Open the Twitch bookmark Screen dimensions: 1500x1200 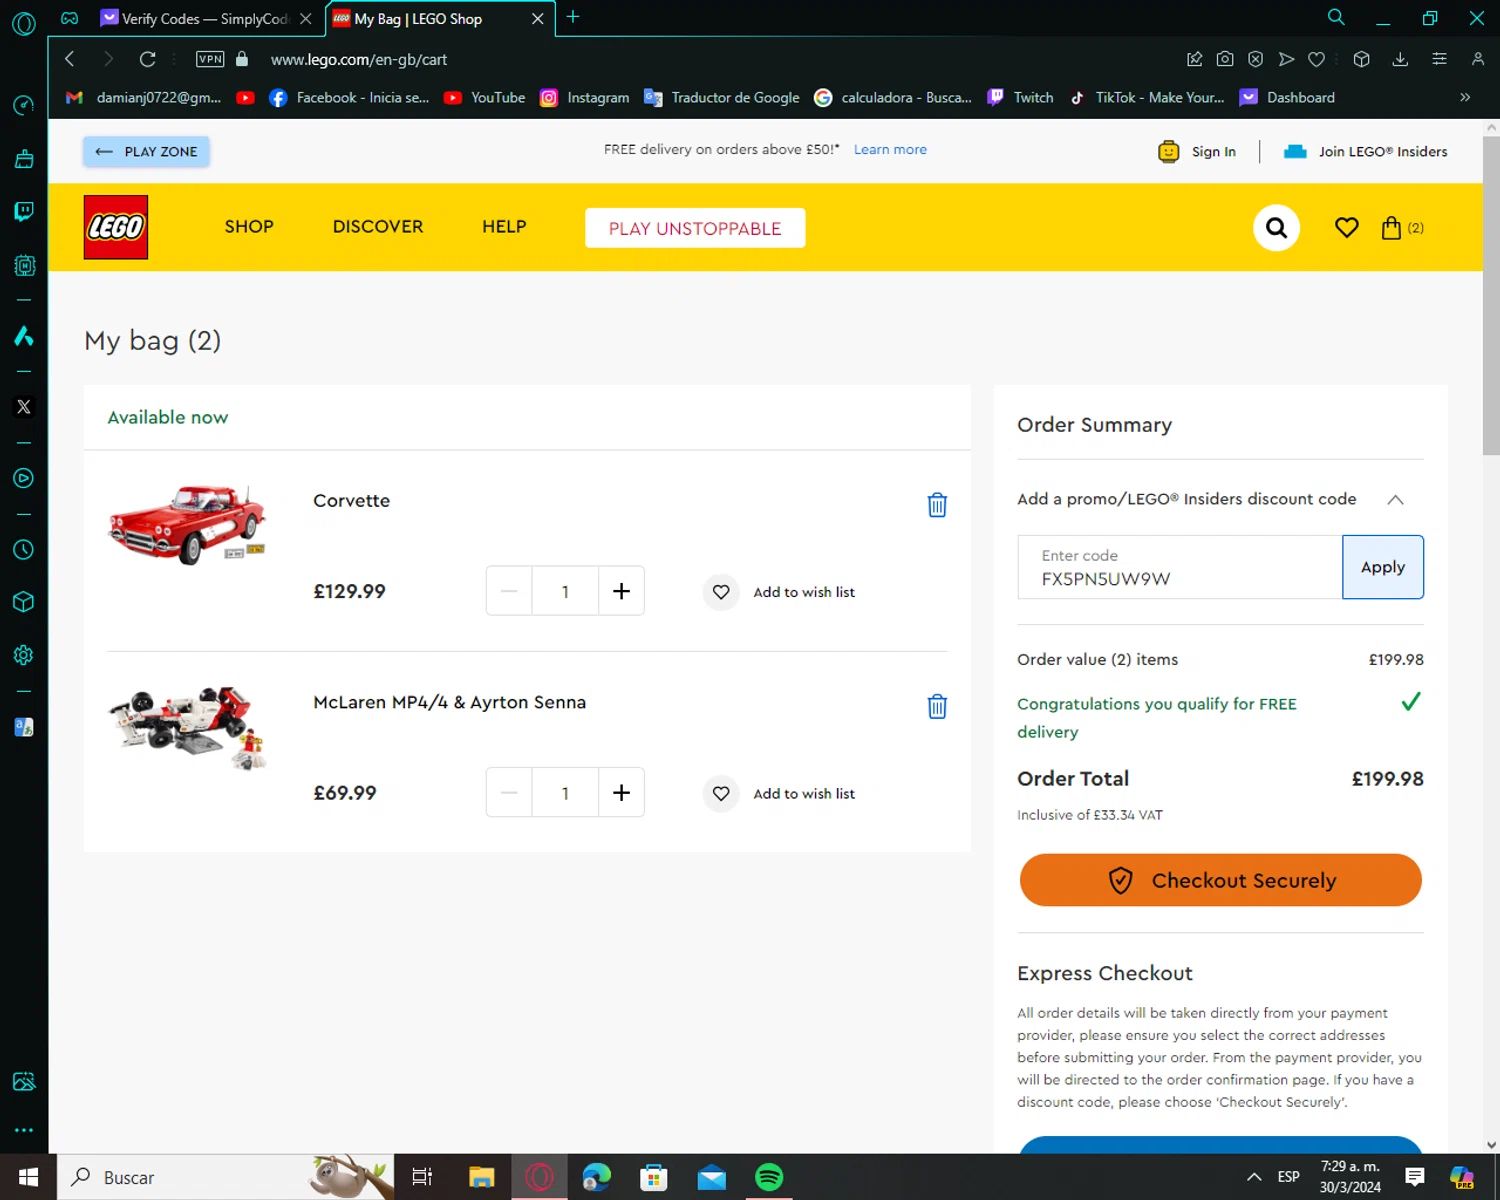tap(1021, 97)
